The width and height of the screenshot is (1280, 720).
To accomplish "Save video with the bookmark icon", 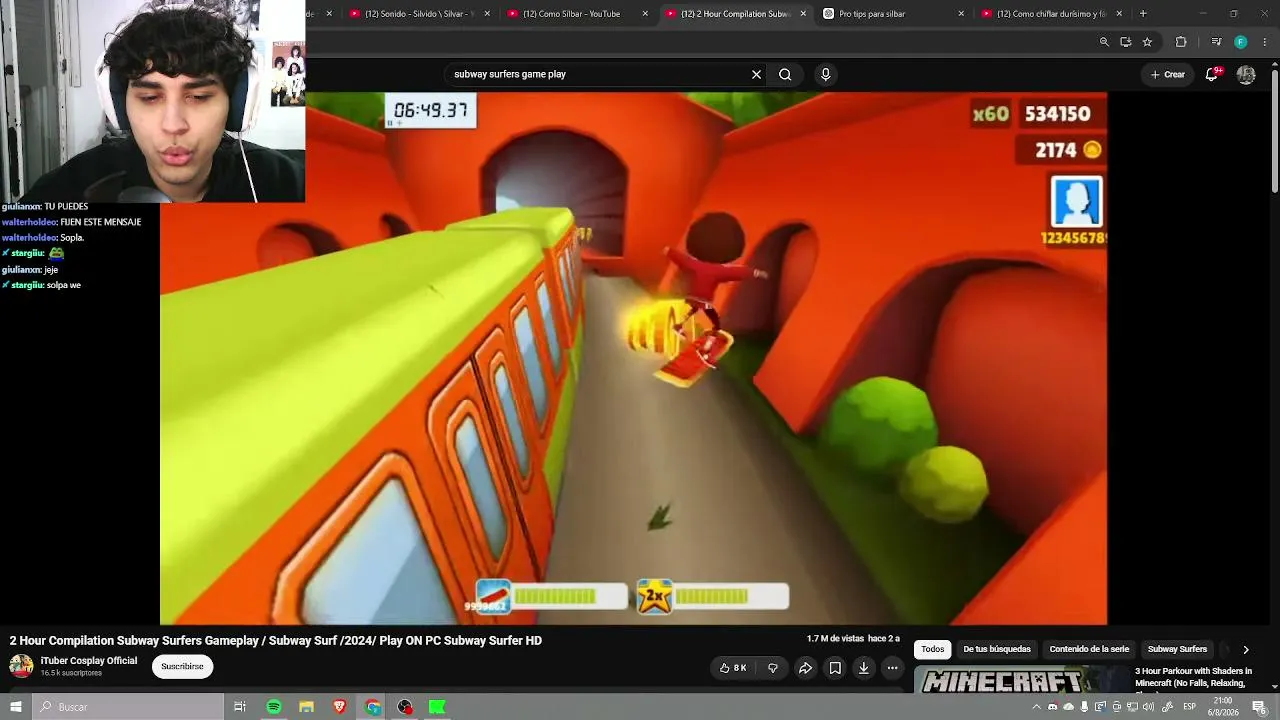I will [x=835, y=668].
